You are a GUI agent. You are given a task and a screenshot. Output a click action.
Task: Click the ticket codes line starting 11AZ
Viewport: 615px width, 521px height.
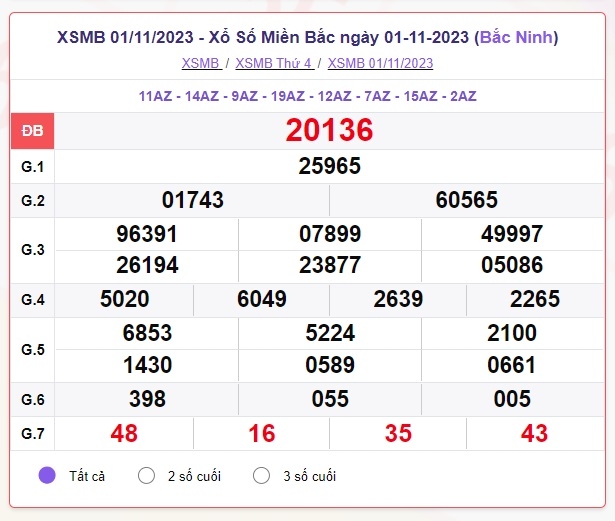pyautogui.click(x=308, y=96)
